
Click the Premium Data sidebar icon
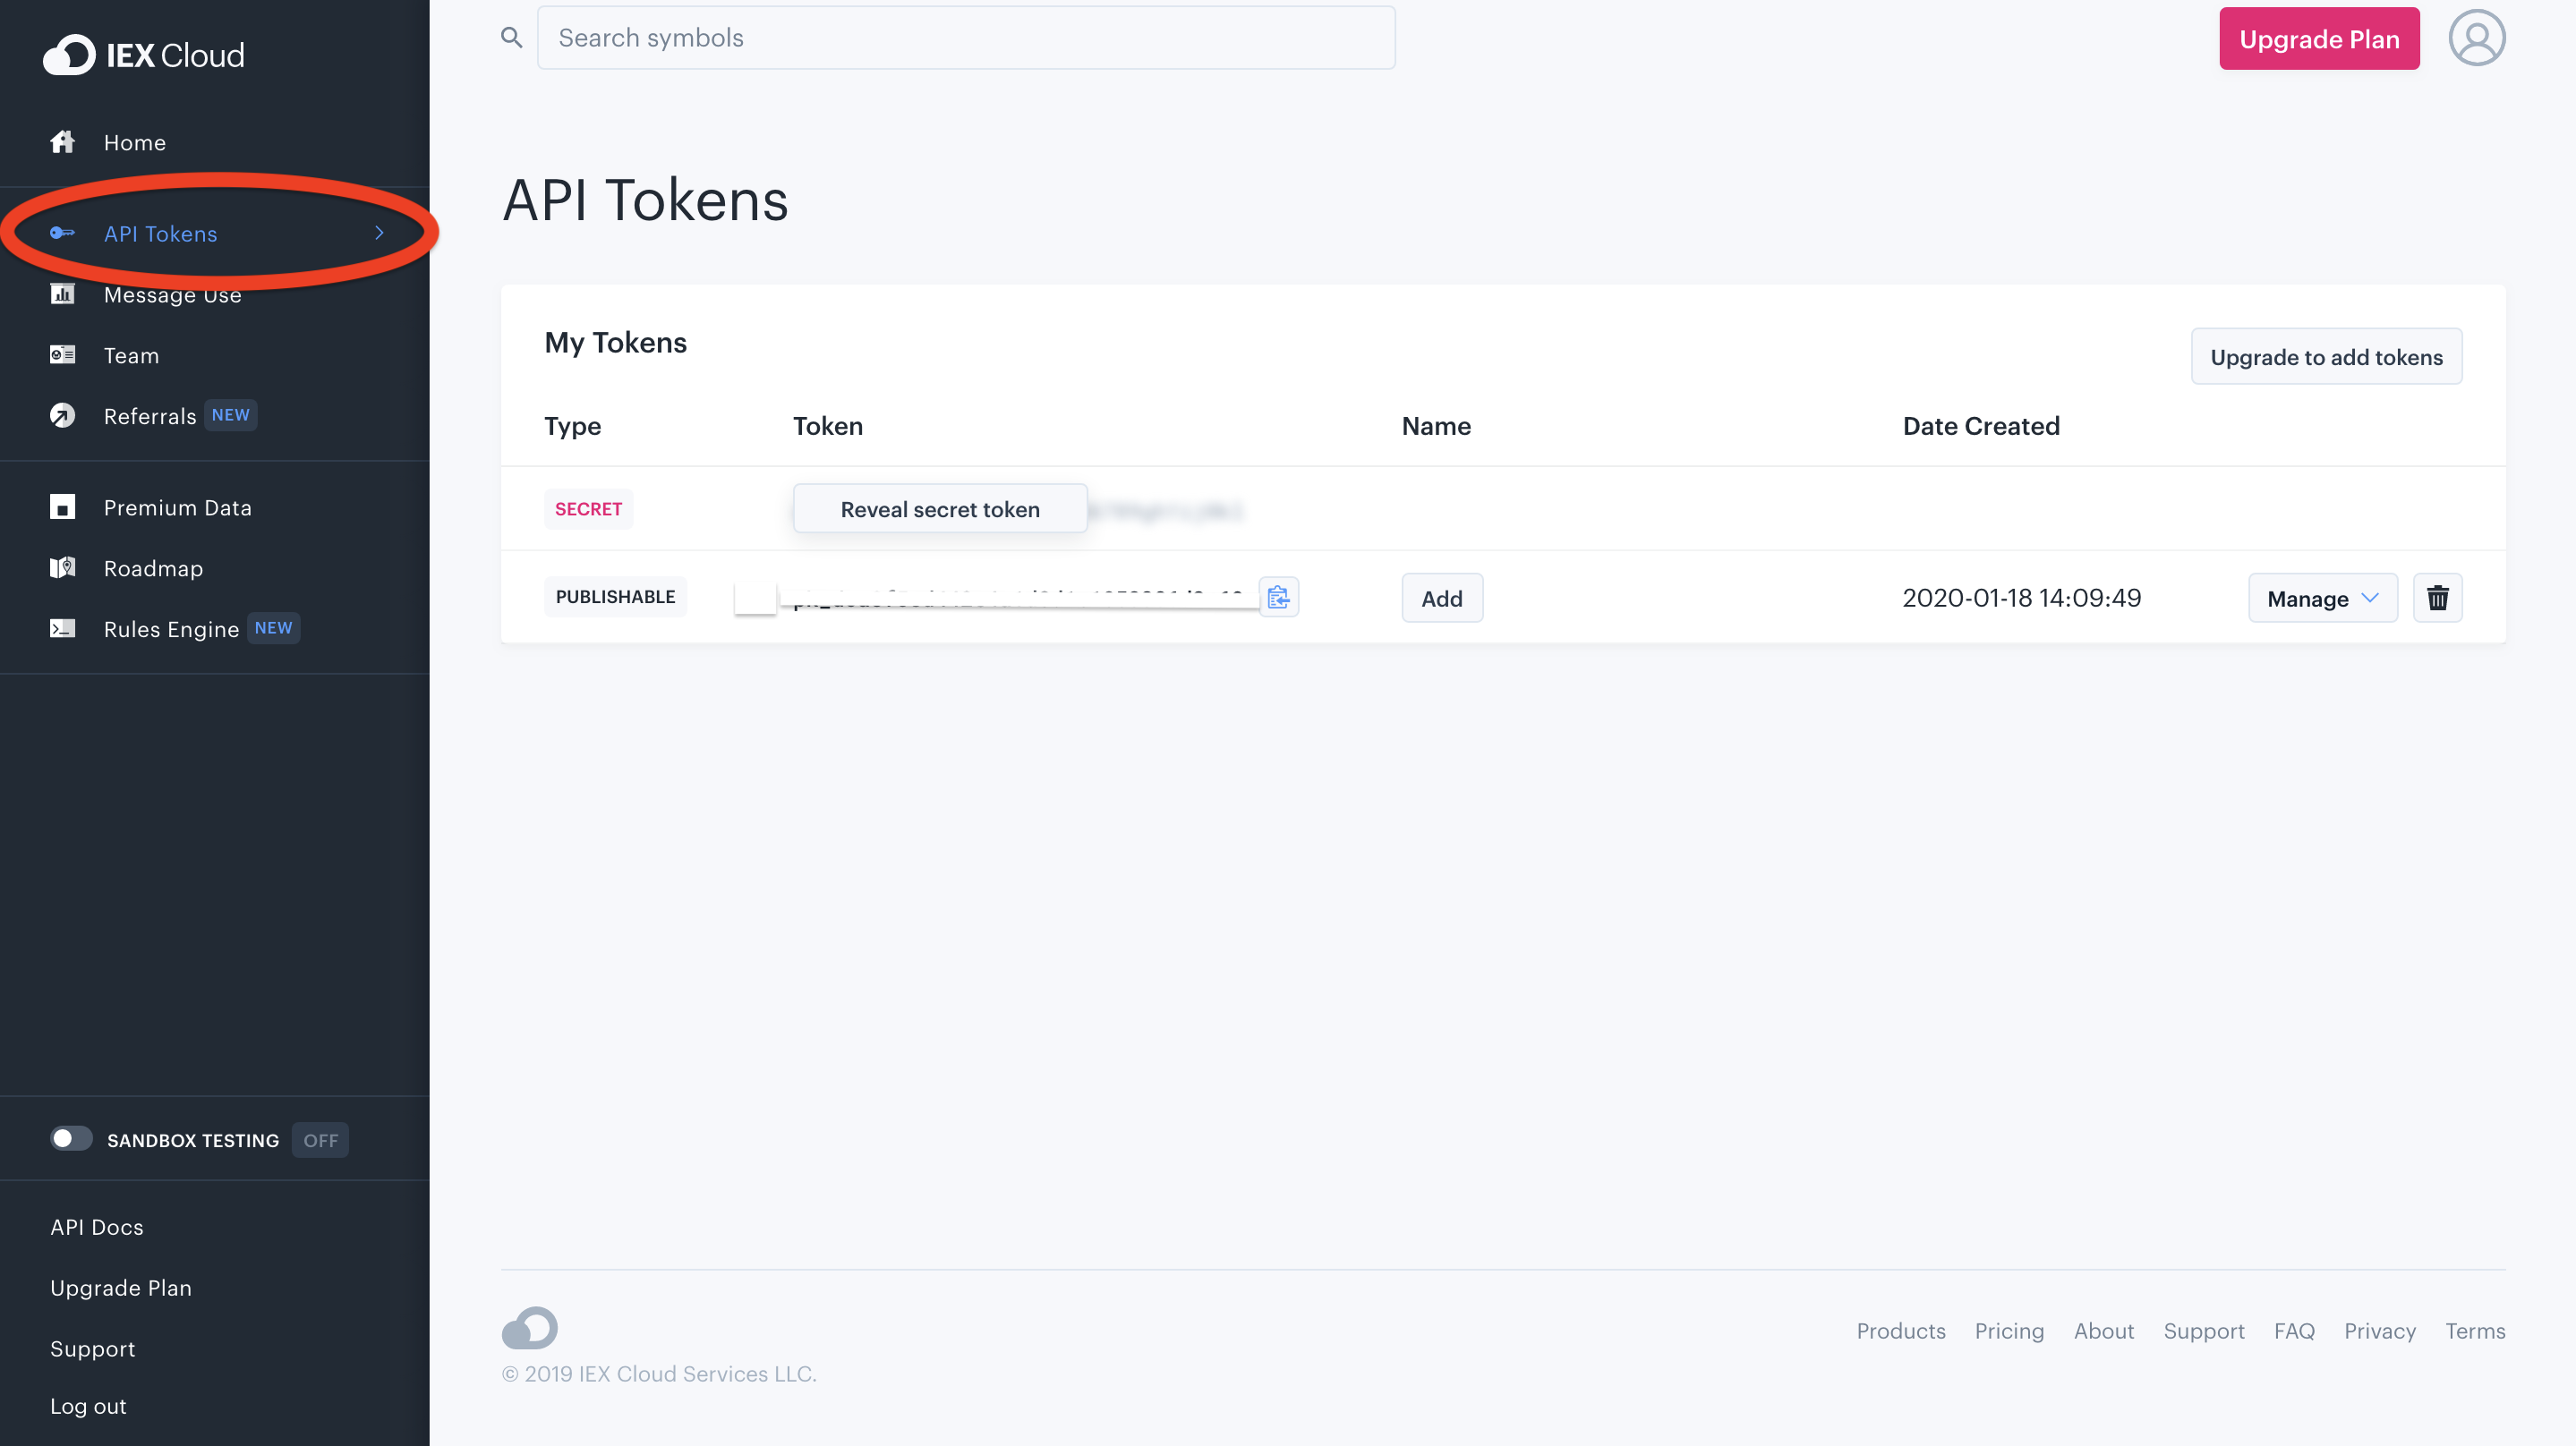tap(62, 507)
